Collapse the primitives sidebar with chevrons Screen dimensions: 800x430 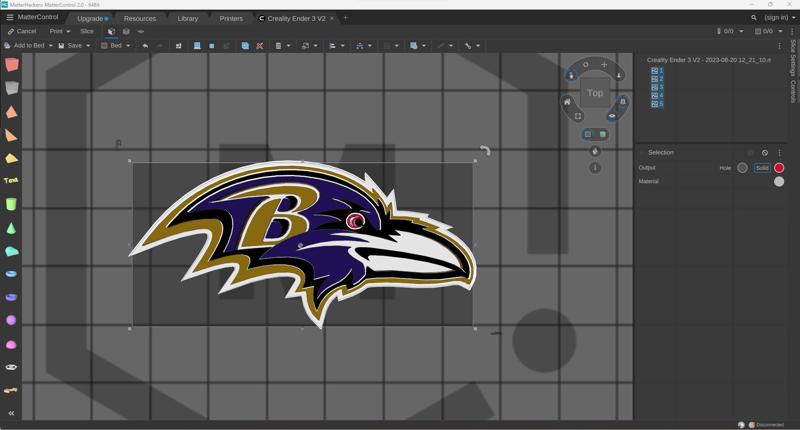coord(11,413)
